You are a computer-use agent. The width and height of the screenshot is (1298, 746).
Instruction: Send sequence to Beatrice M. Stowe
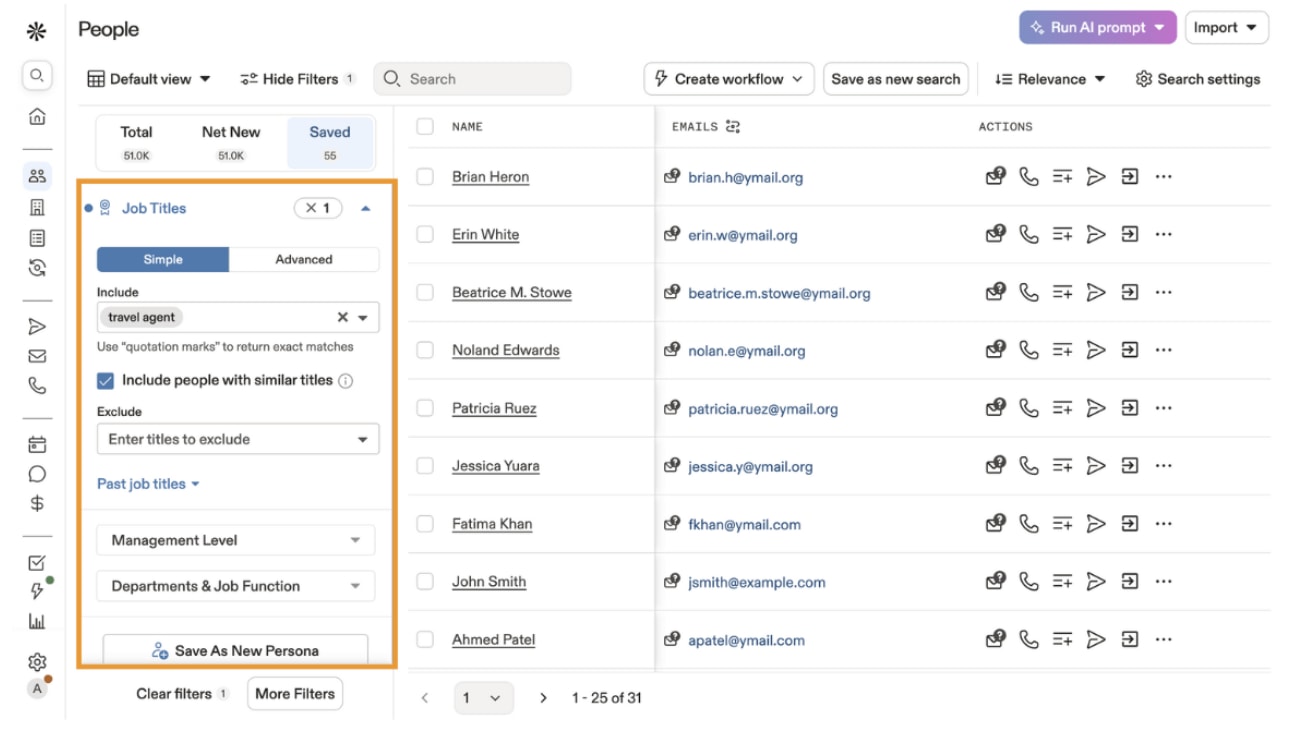point(1096,292)
